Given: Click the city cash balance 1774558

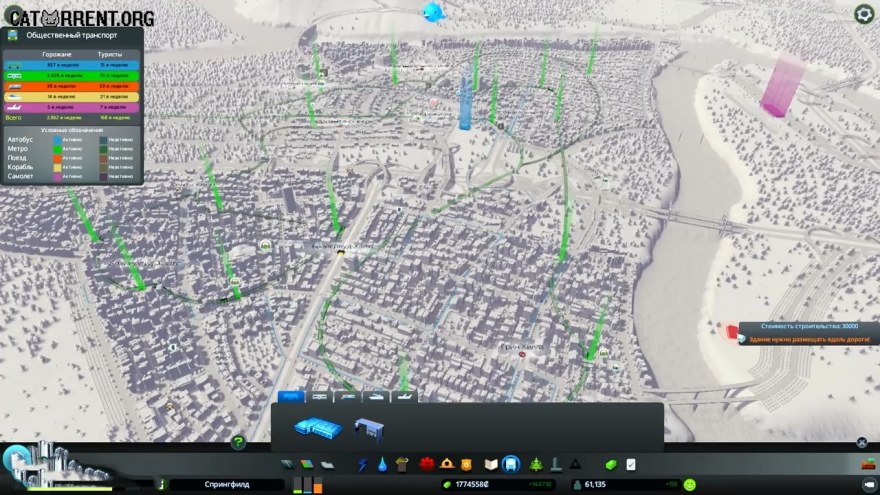Looking at the screenshot, I should [x=471, y=484].
